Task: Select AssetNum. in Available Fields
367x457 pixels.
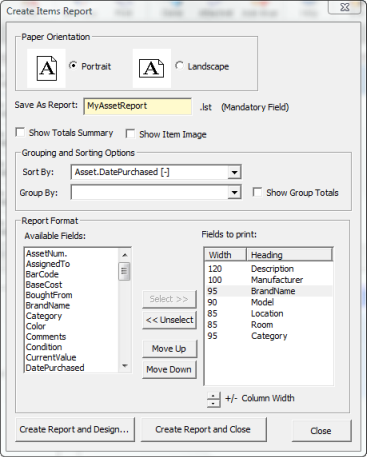Action: coord(72,254)
